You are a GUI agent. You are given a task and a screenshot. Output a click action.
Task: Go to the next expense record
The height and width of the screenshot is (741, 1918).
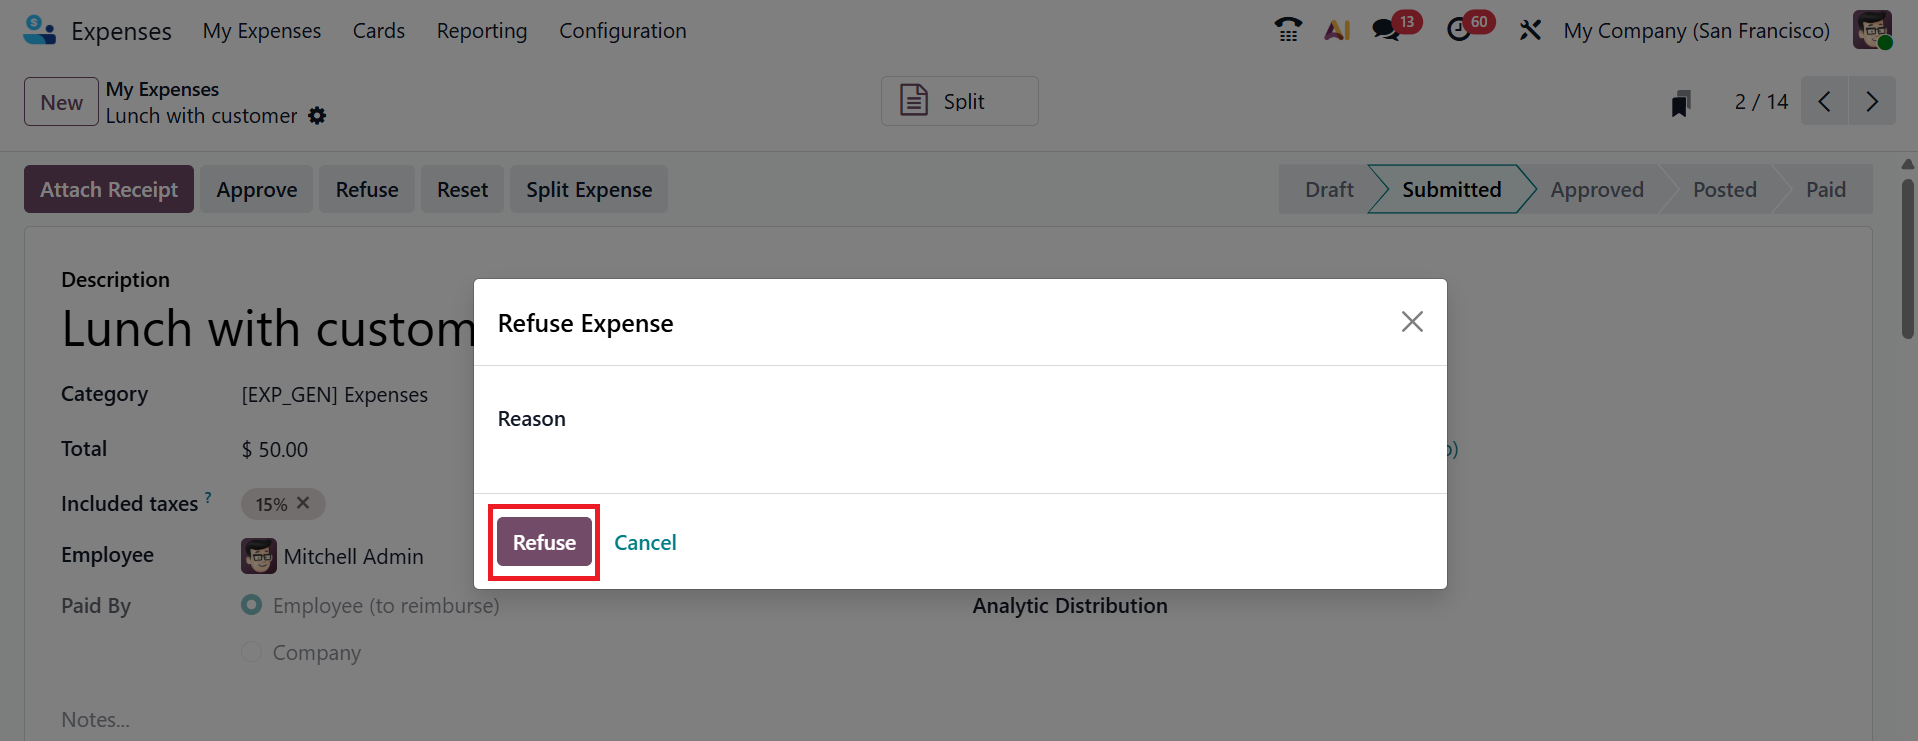[x=1872, y=101]
